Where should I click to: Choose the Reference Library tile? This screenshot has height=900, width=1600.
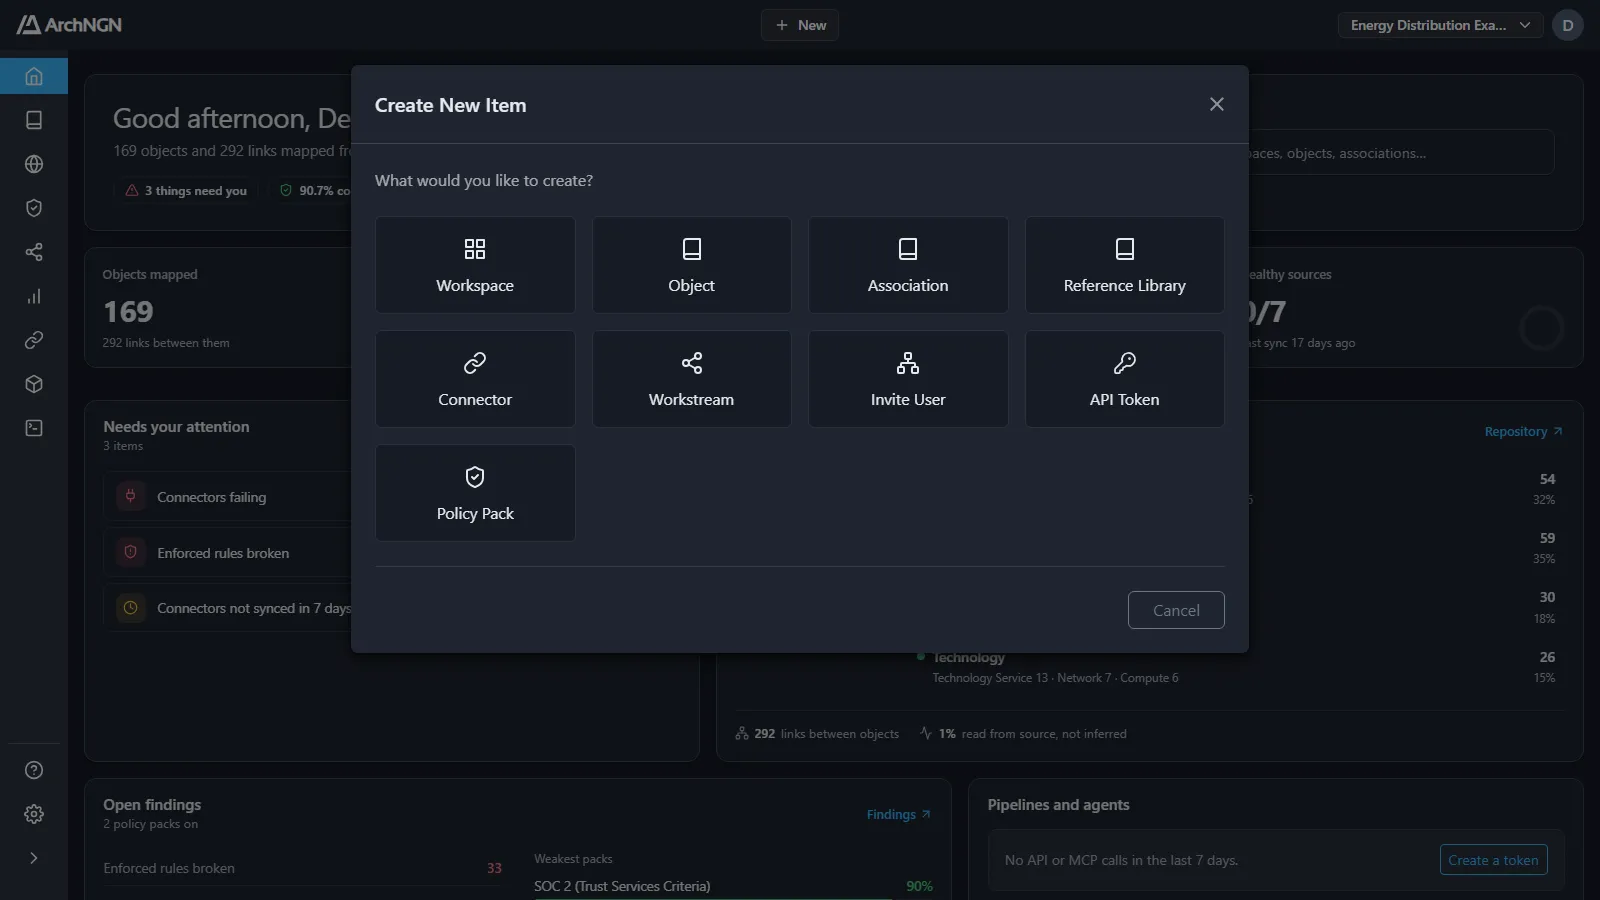tap(1125, 265)
